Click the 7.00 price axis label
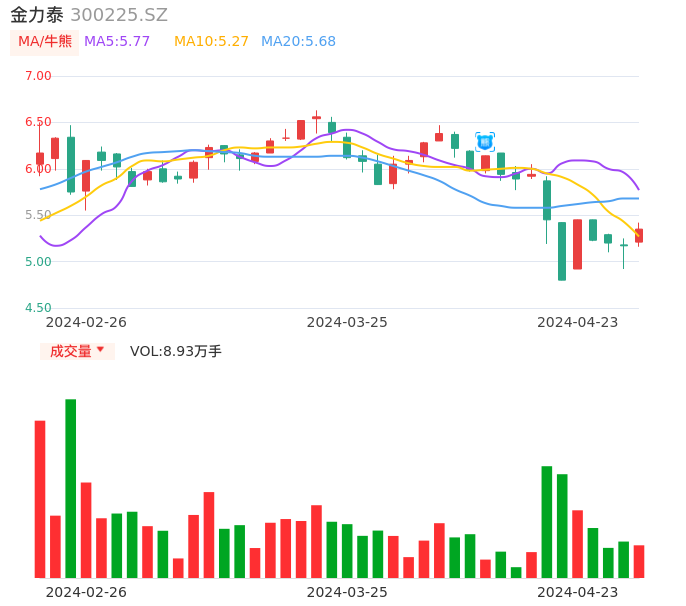Screen dimensions: 686x606 (38, 76)
